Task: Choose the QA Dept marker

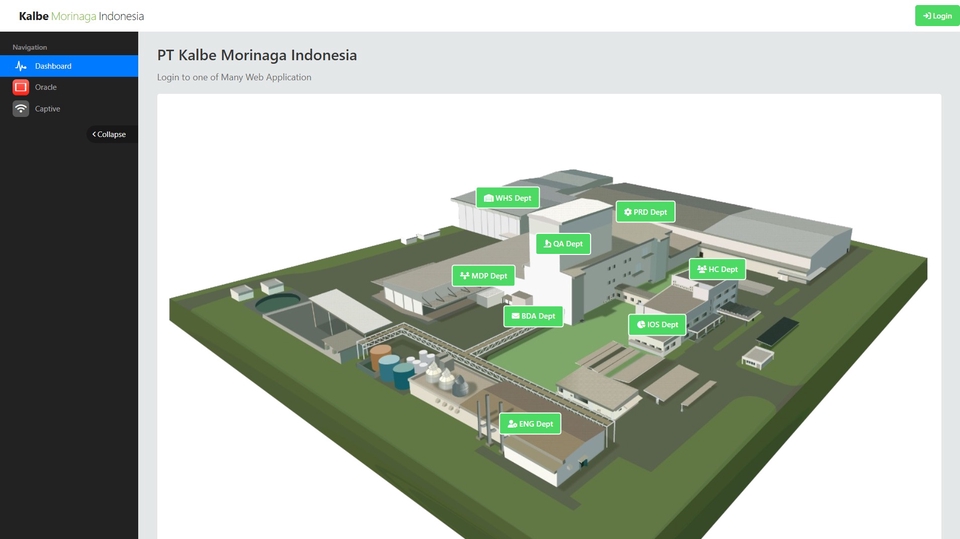Action: click(x=562, y=244)
